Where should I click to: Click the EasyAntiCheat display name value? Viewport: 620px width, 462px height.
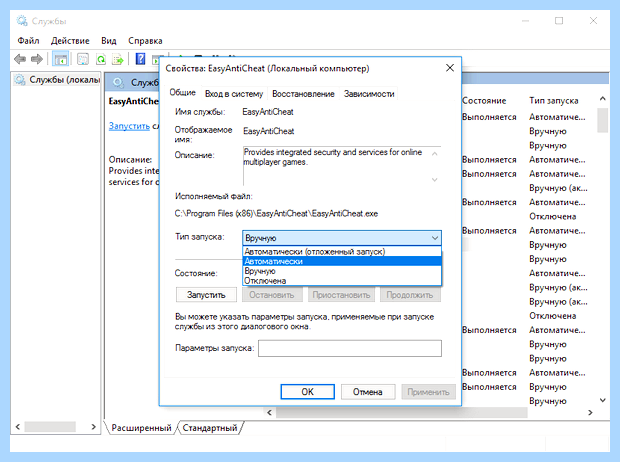coord(268,131)
